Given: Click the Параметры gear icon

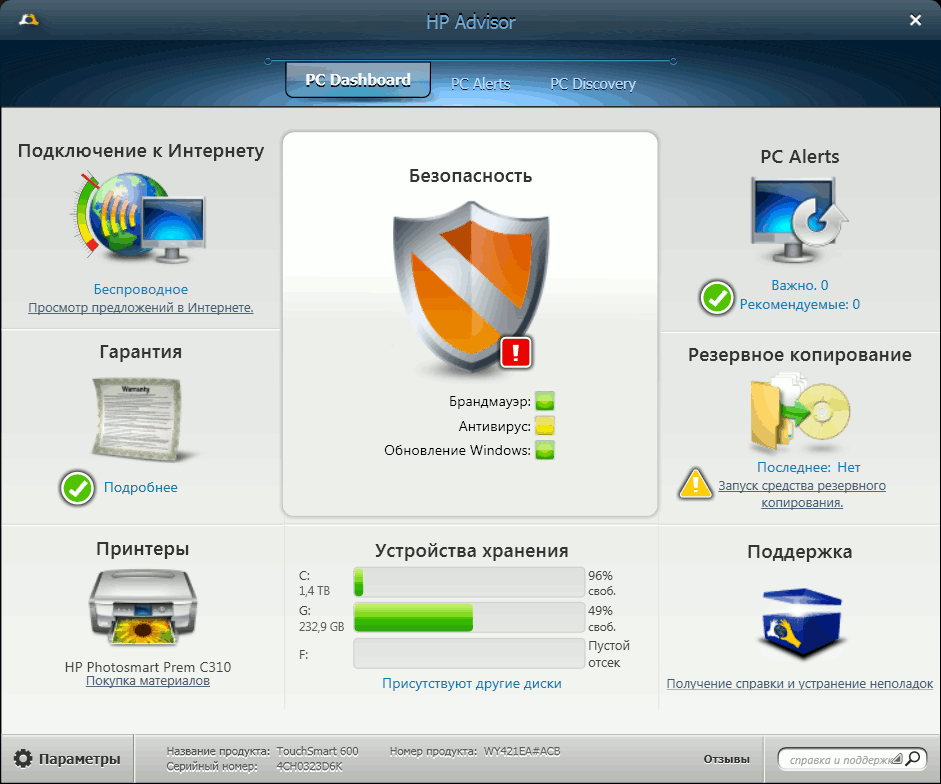Looking at the screenshot, I should coord(23,759).
